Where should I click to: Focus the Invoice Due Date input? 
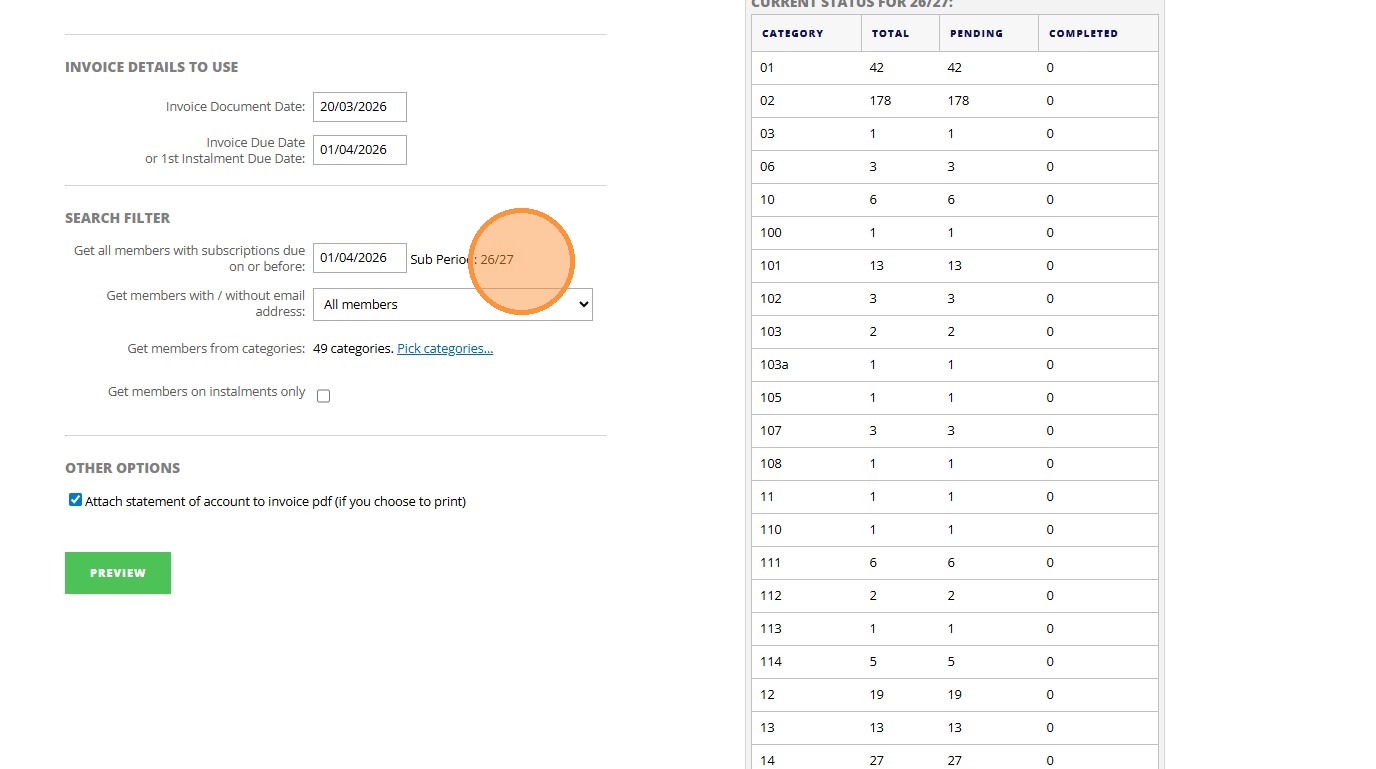click(359, 150)
